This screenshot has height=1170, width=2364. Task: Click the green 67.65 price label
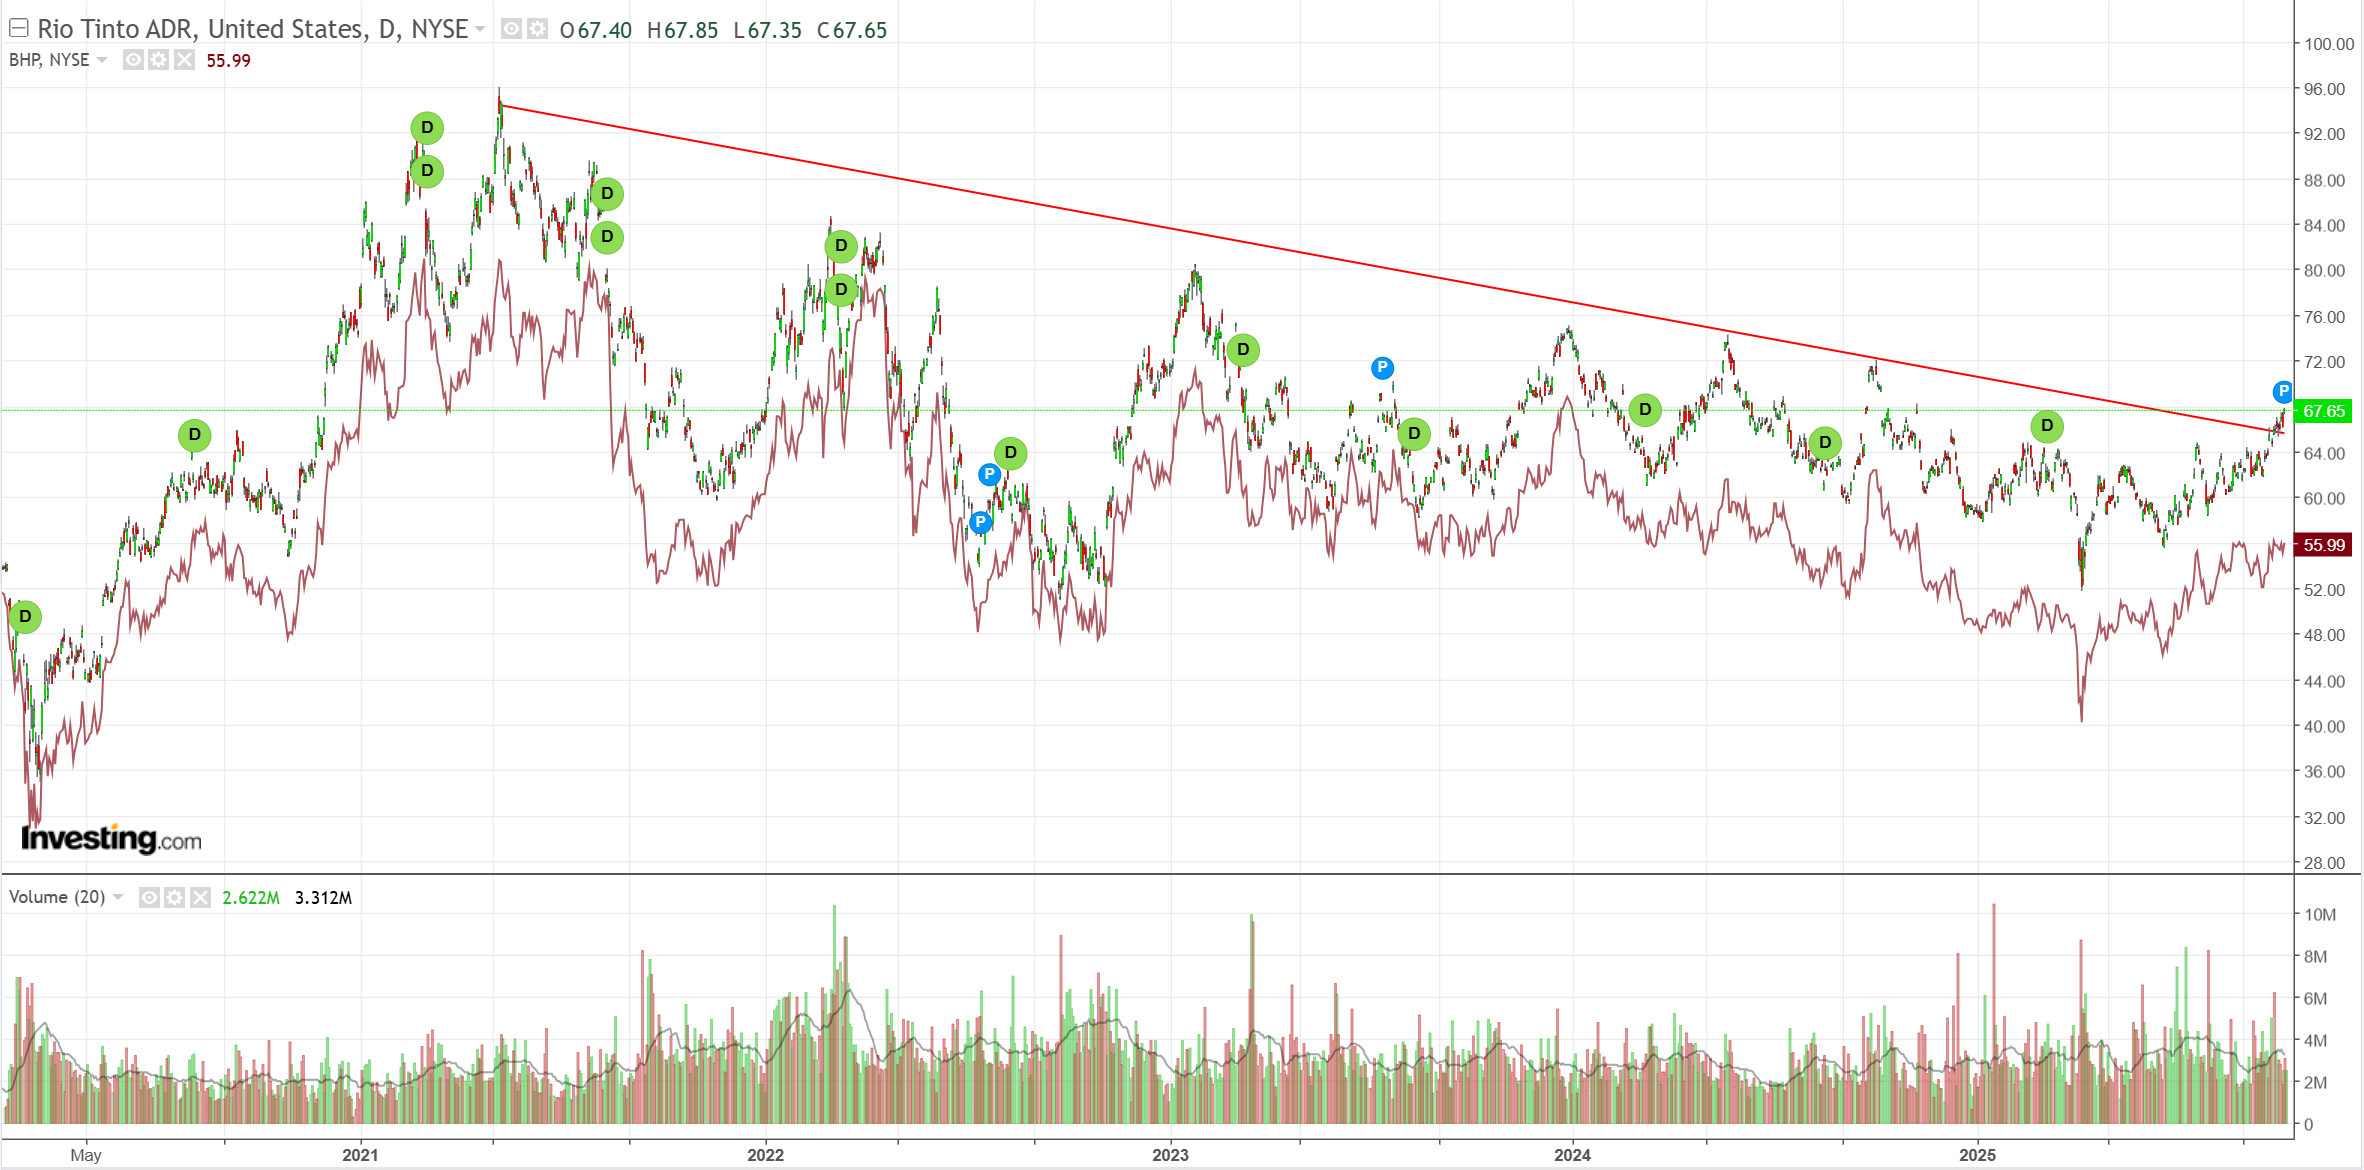tap(2323, 411)
